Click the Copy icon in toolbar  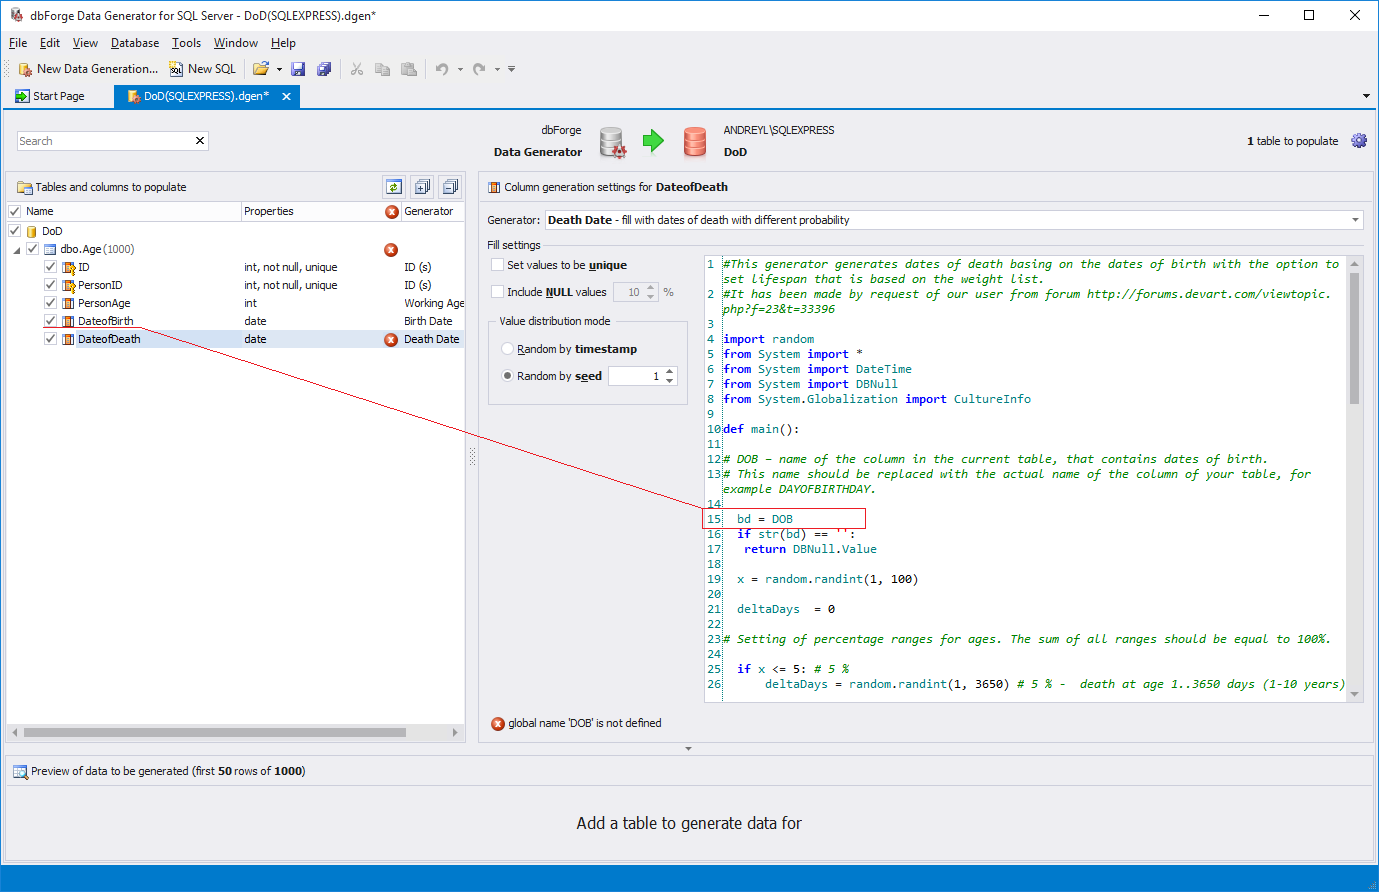point(382,69)
